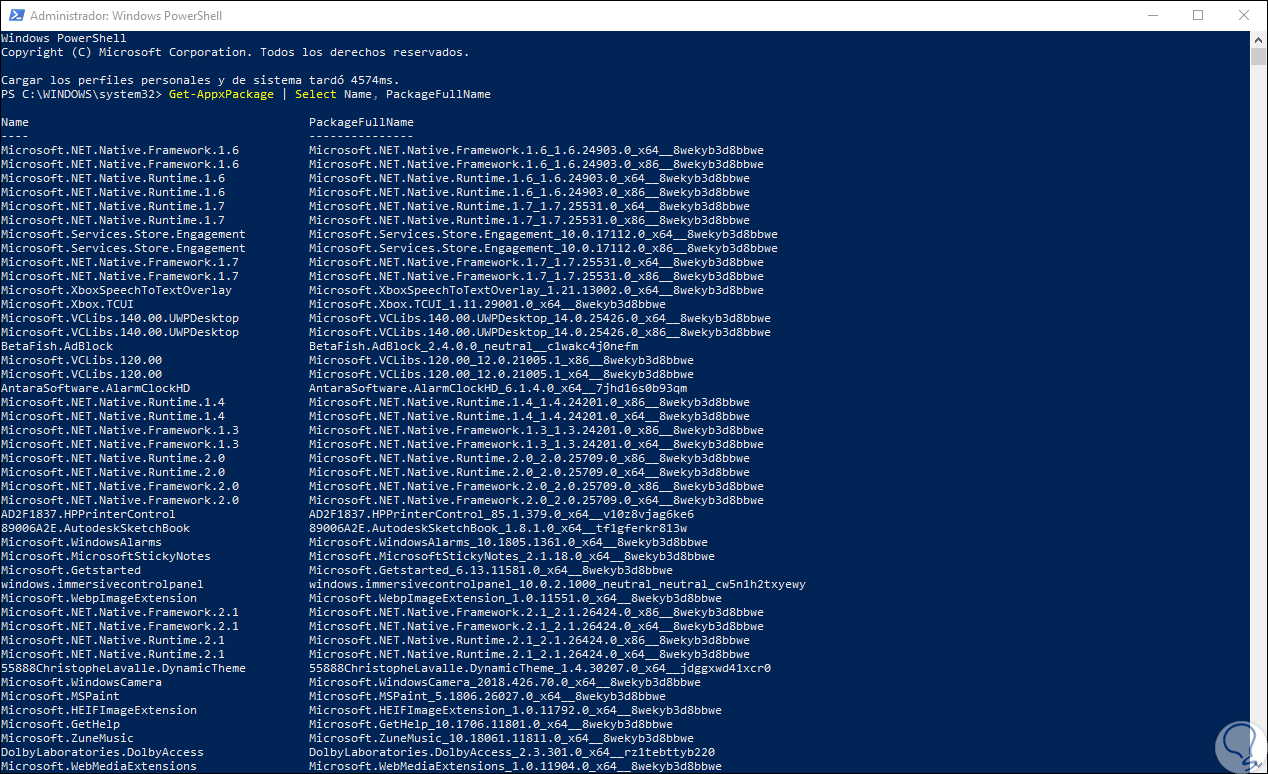1268x774 pixels.
Task: Click 'DolbyLaboratories.DolbyAccess_2.3.301.0_x64' full name
Action: tap(512, 752)
